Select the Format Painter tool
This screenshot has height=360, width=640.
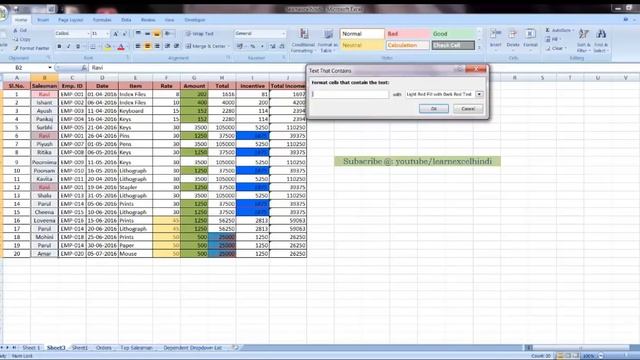click(31, 48)
